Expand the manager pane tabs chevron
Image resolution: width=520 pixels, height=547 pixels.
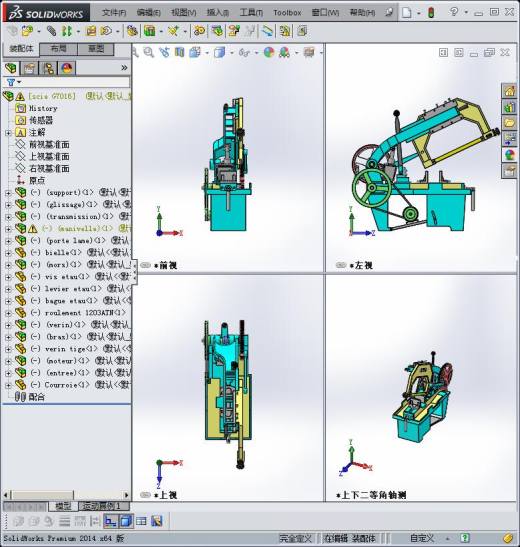(x=124, y=68)
